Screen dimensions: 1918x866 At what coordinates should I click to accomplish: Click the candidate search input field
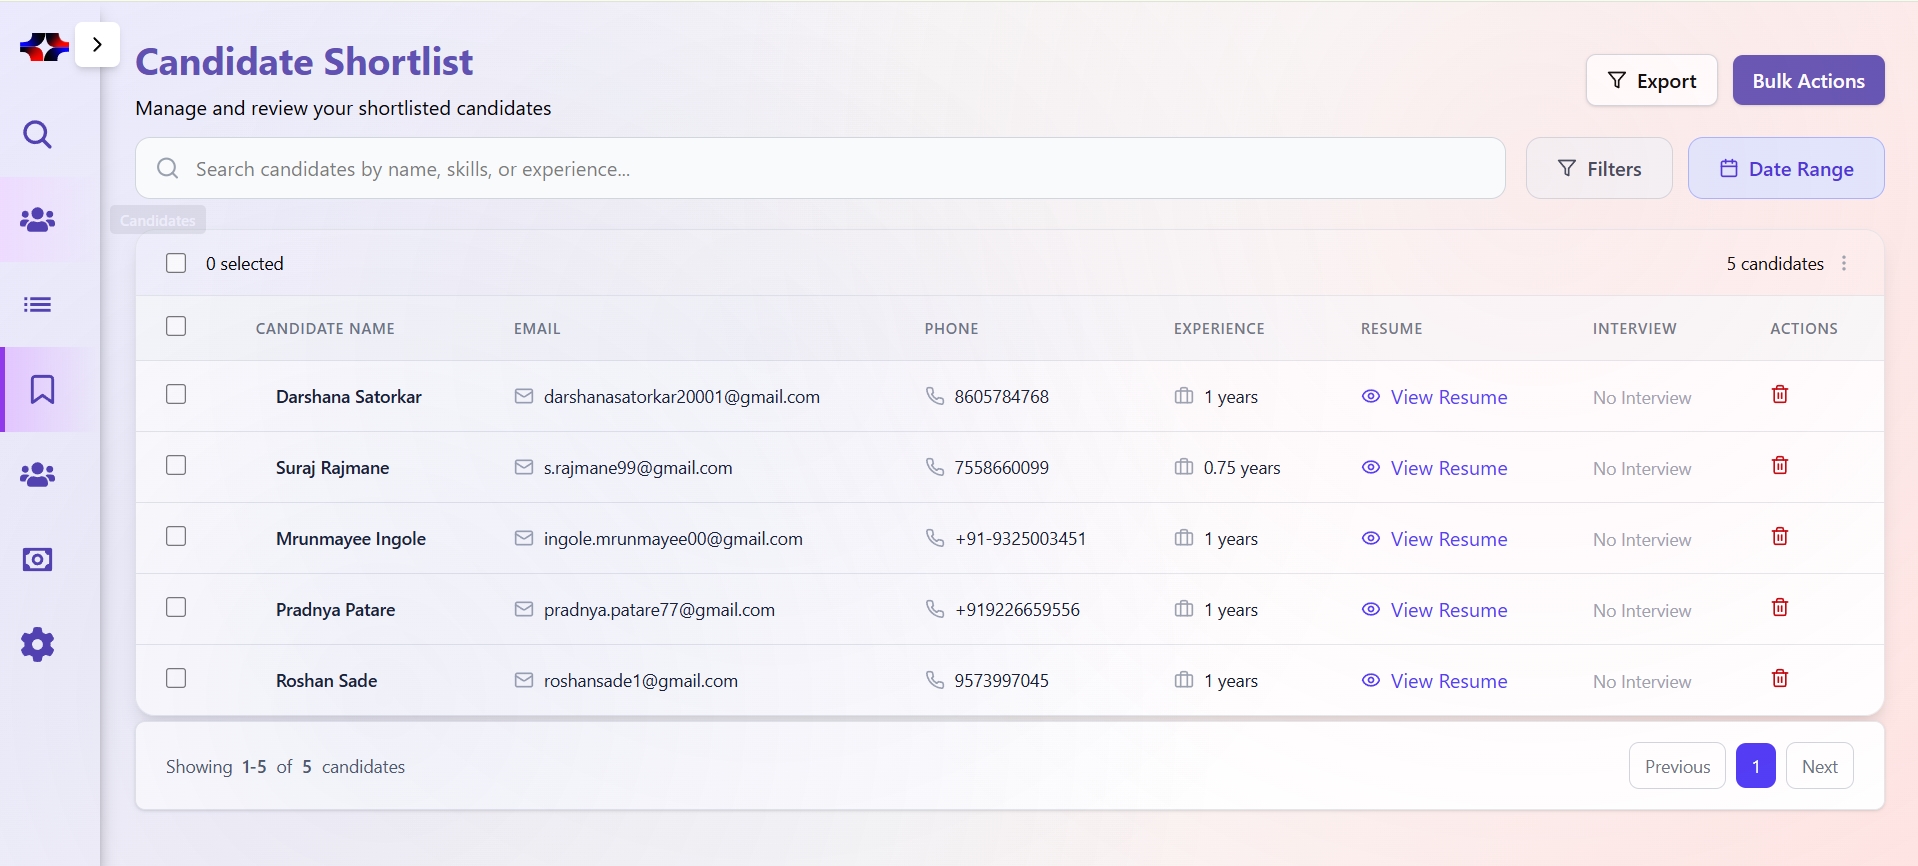[820, 169]
